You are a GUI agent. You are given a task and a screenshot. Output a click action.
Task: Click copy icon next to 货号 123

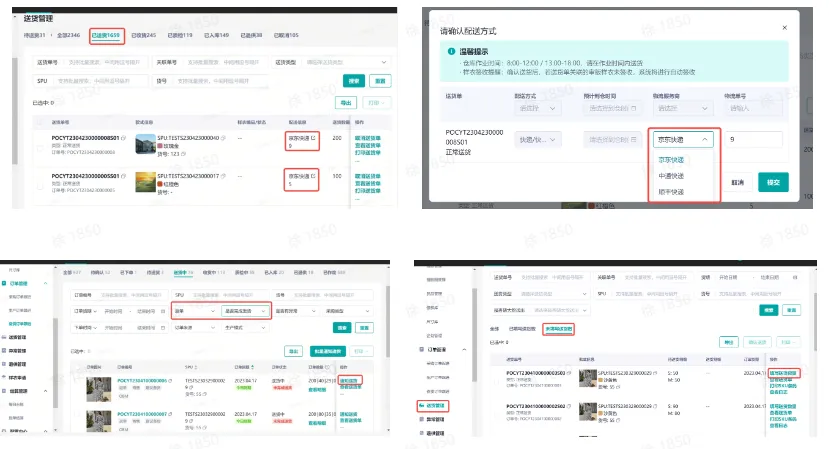[x=183, y=154]
